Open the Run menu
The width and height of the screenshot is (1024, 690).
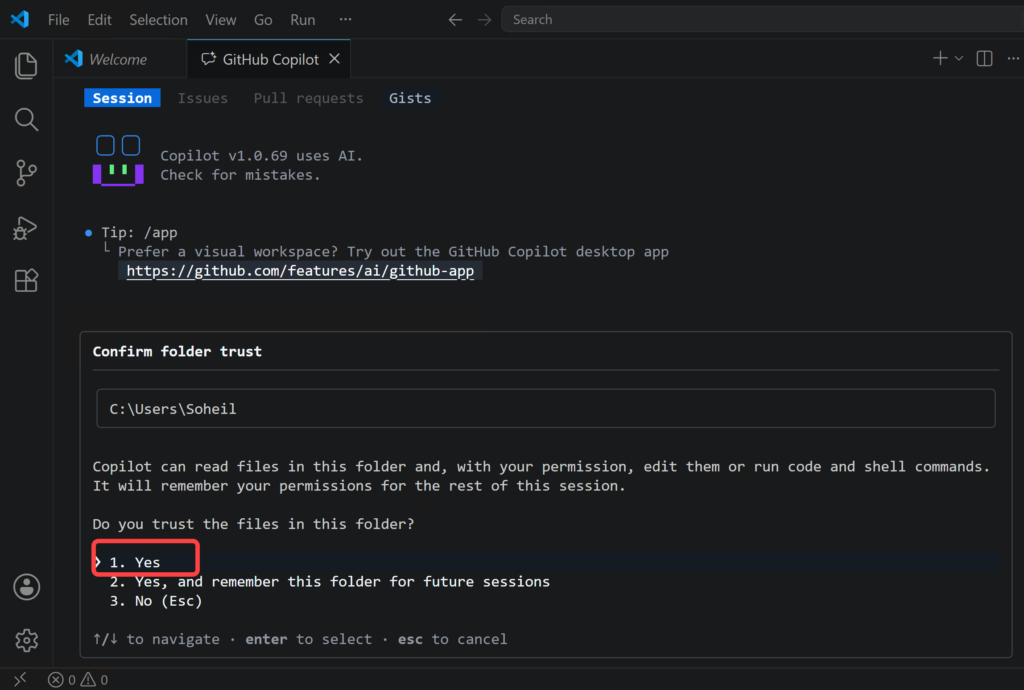tap(302, 20)
